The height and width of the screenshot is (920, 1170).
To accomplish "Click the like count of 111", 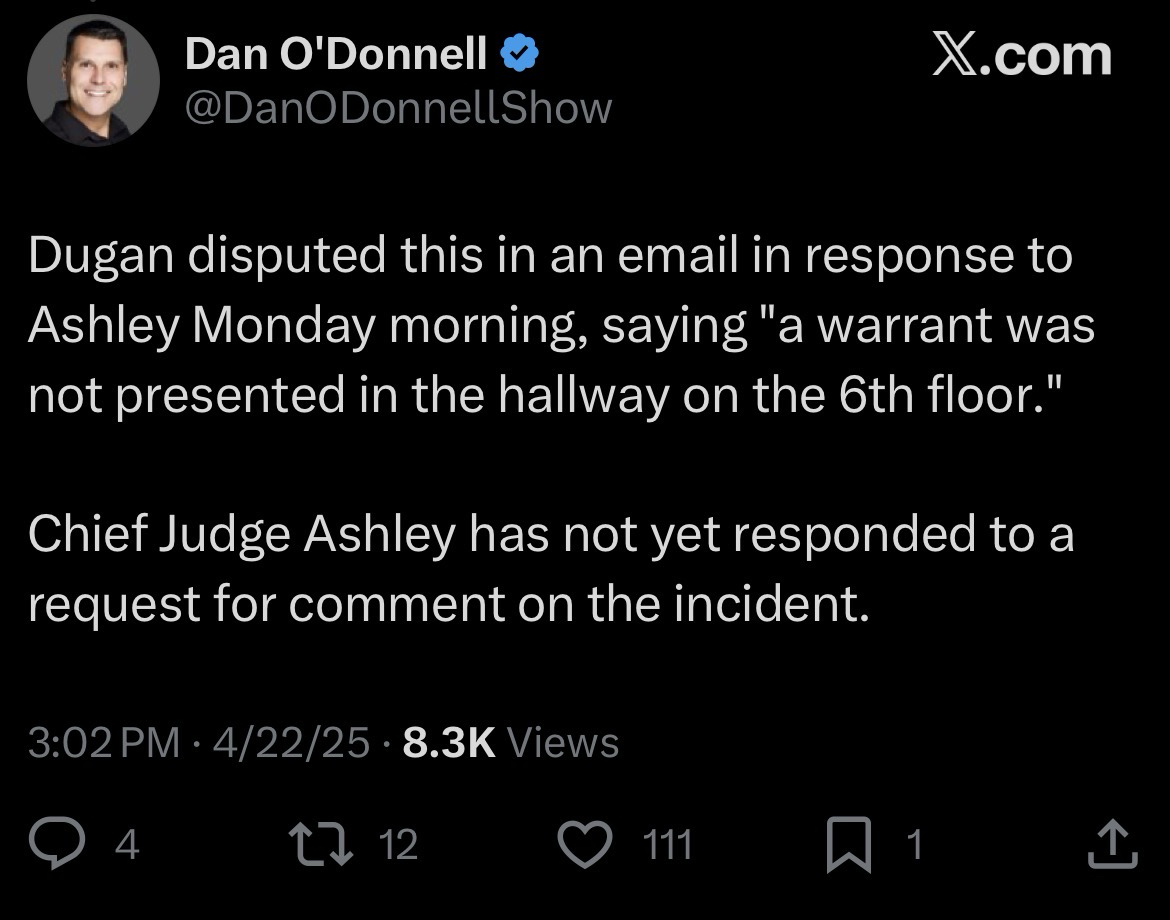I will click(x=667, y=847).
